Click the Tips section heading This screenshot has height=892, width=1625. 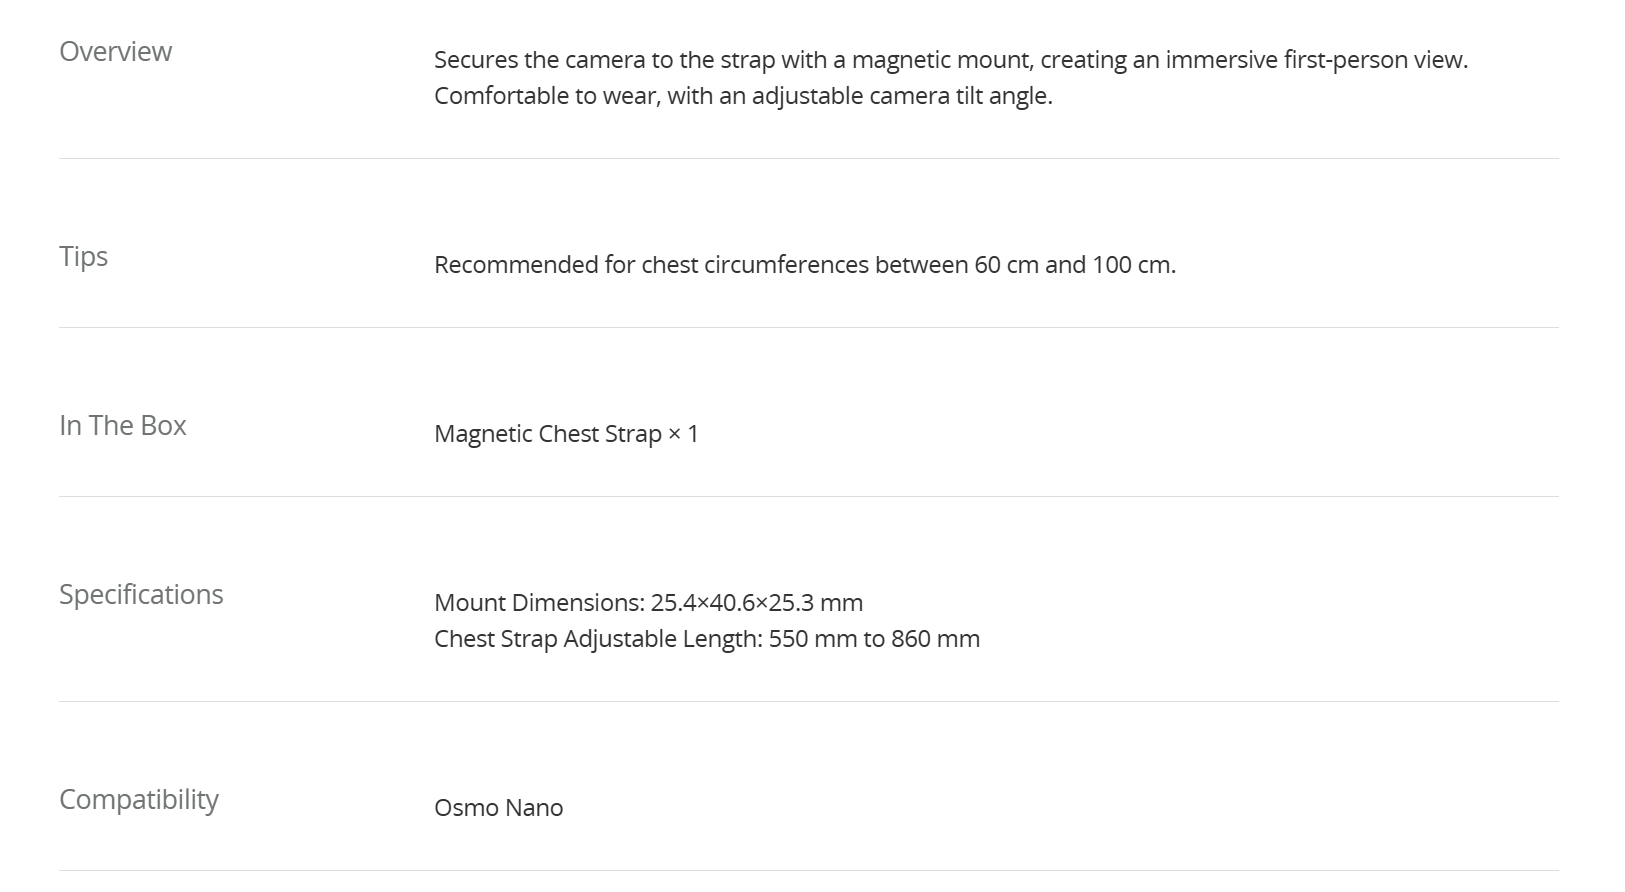click(x=83, y=257)
